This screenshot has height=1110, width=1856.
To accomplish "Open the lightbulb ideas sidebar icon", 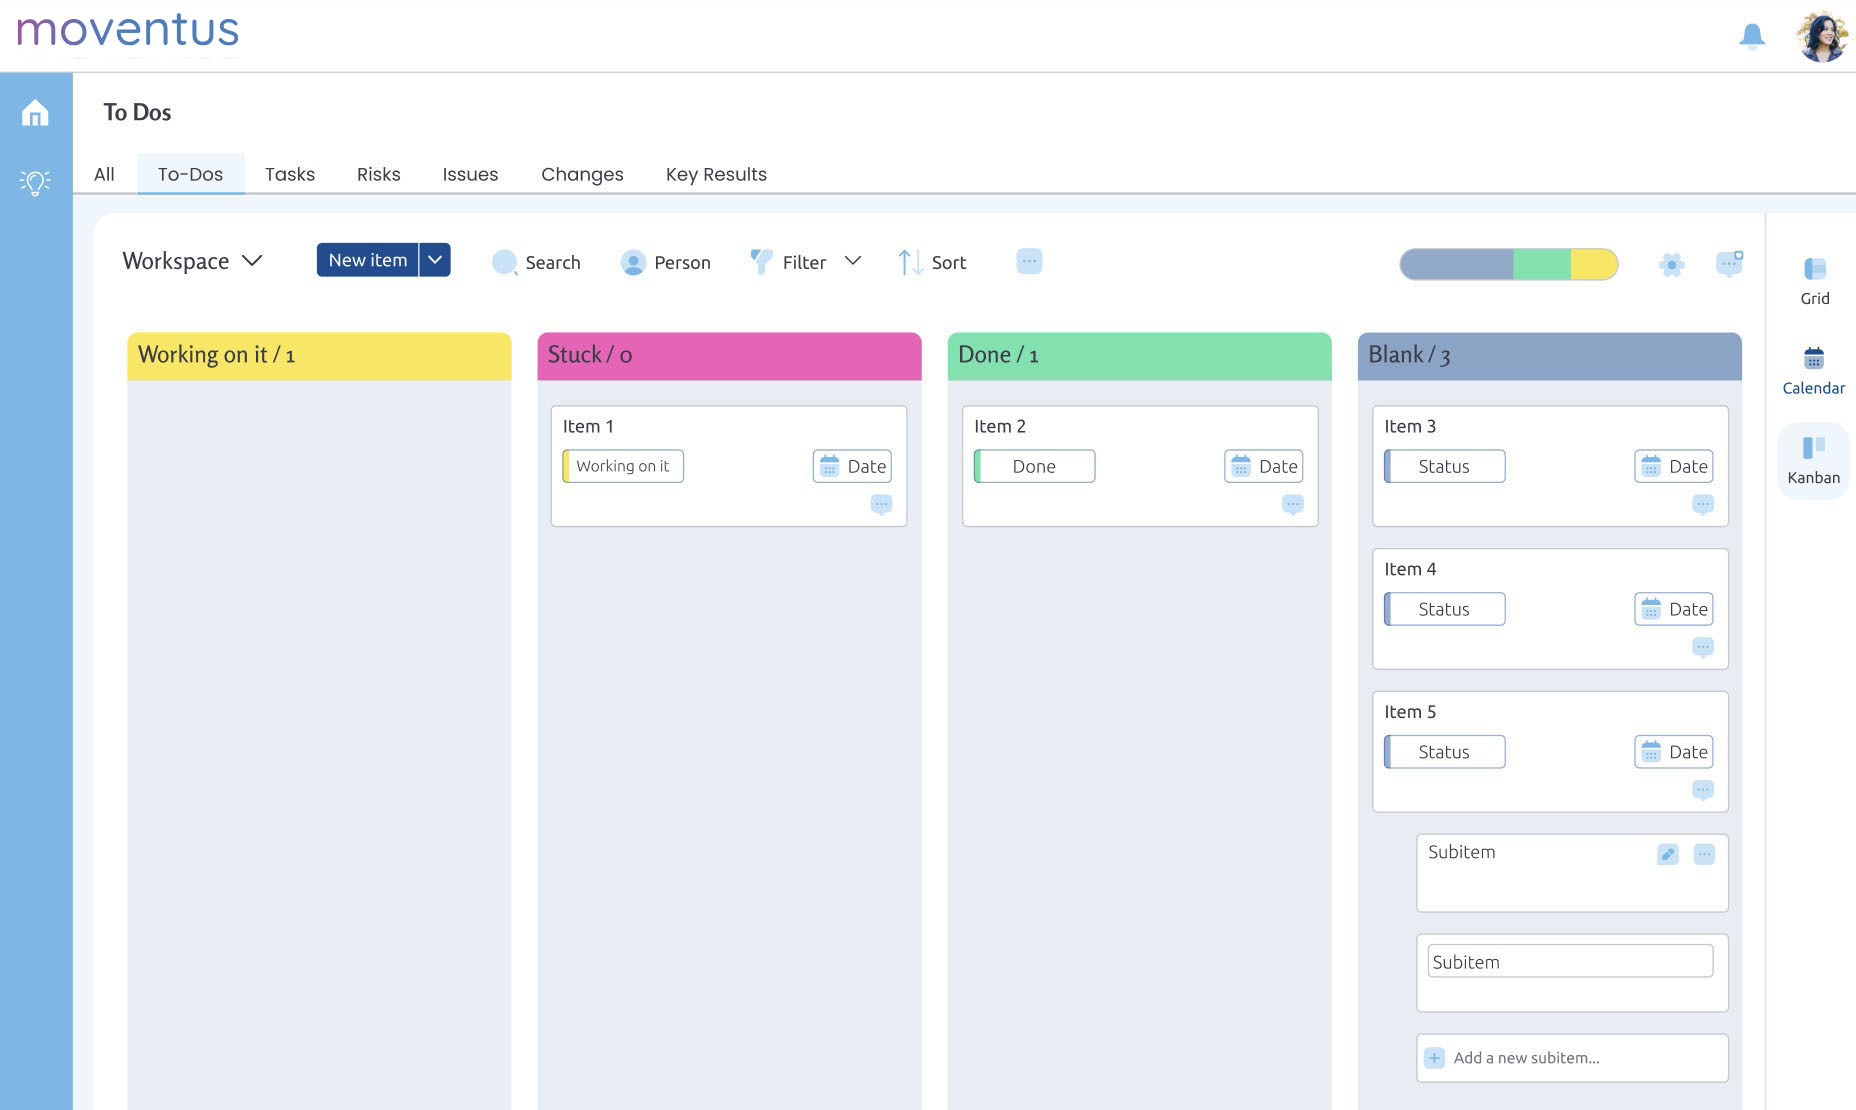I will pyautogui.click(x=35, y=182).
